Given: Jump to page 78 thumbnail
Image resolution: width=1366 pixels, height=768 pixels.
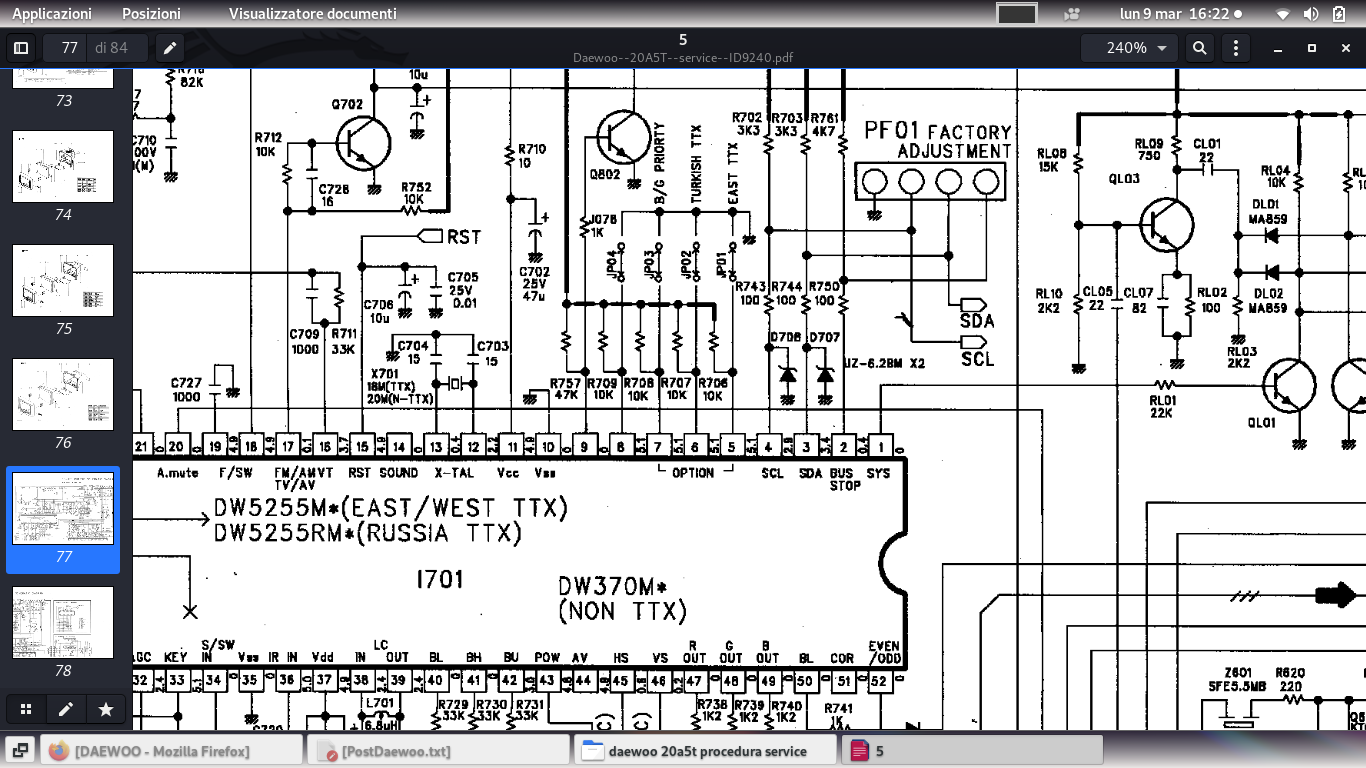Looking at the screenshot, I should (x=63, y=622).
